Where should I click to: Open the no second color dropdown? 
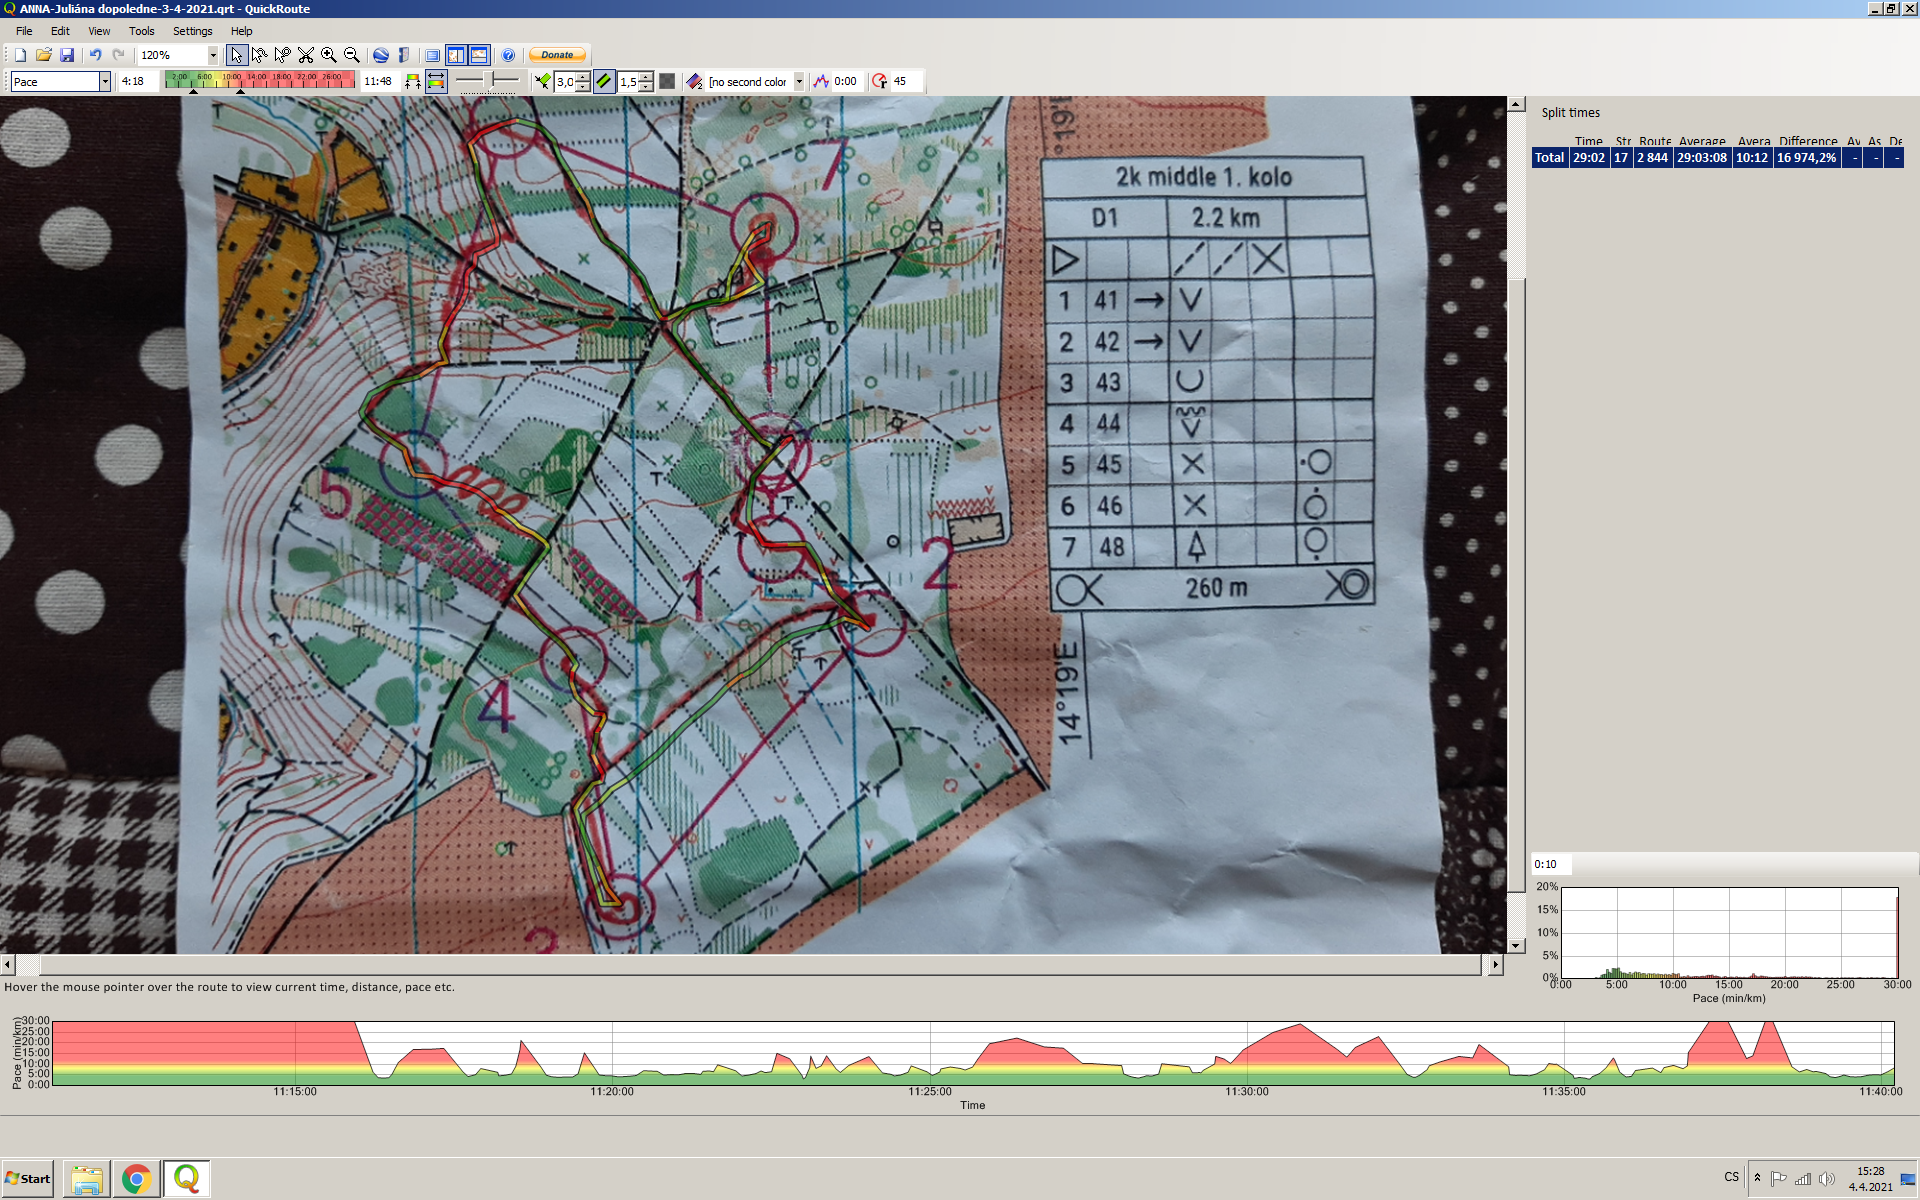798,82
